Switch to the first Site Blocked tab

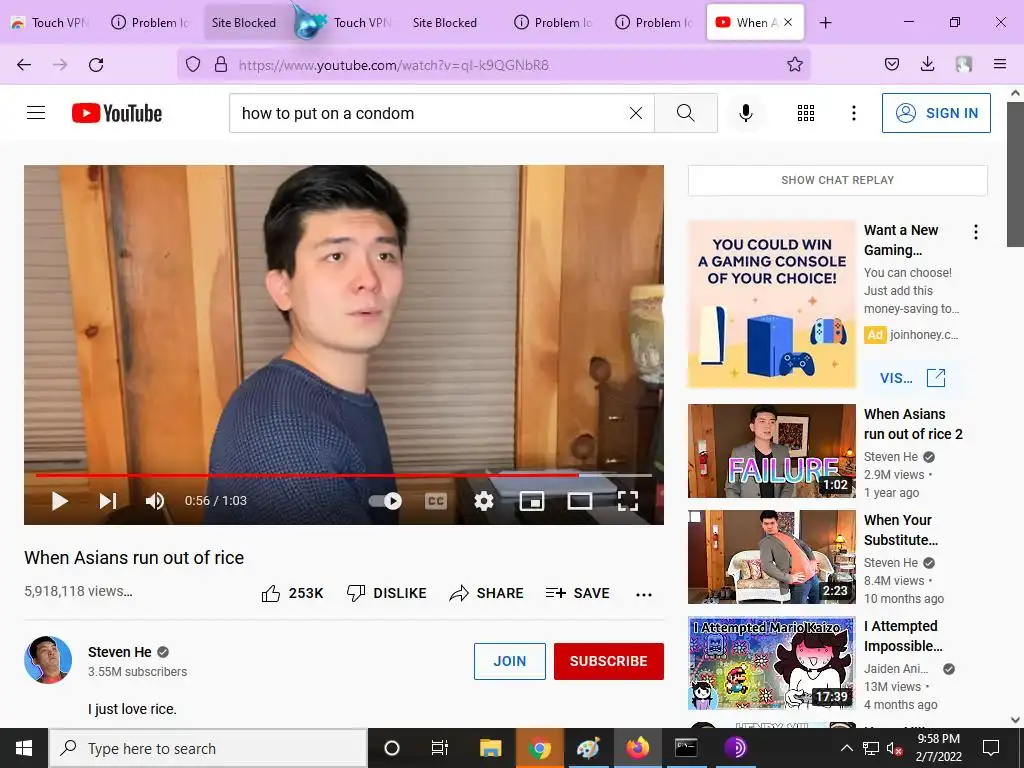[x=244, y=22]
